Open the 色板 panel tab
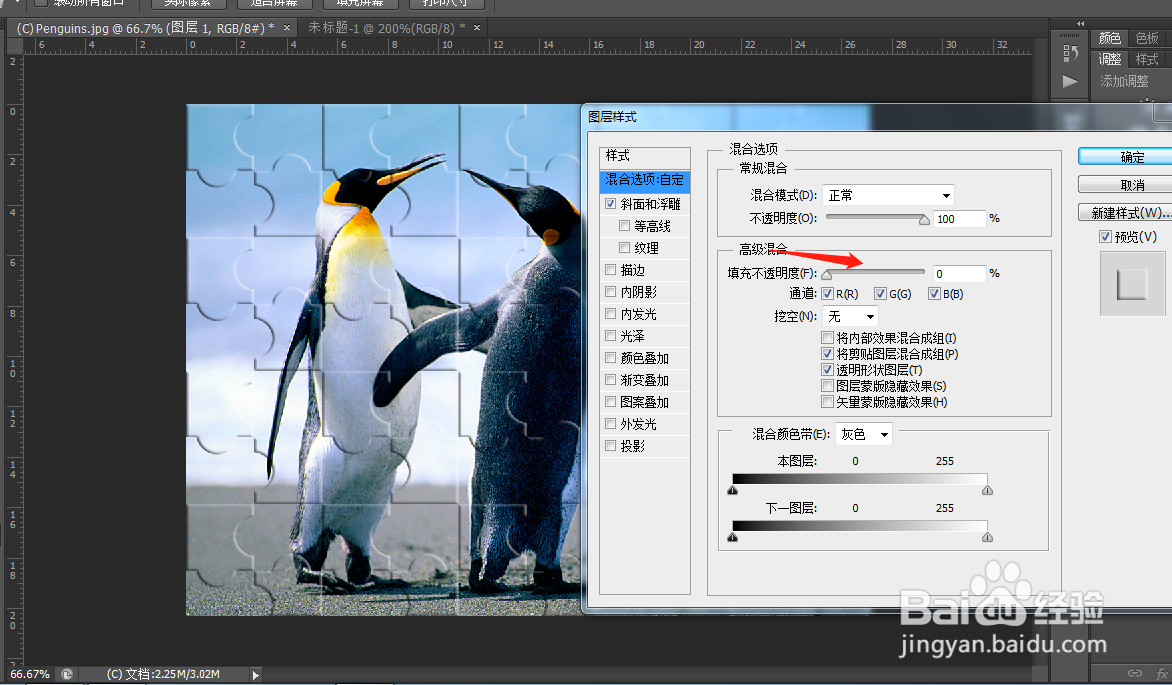1172x685 pixels. coord(1147,38)
